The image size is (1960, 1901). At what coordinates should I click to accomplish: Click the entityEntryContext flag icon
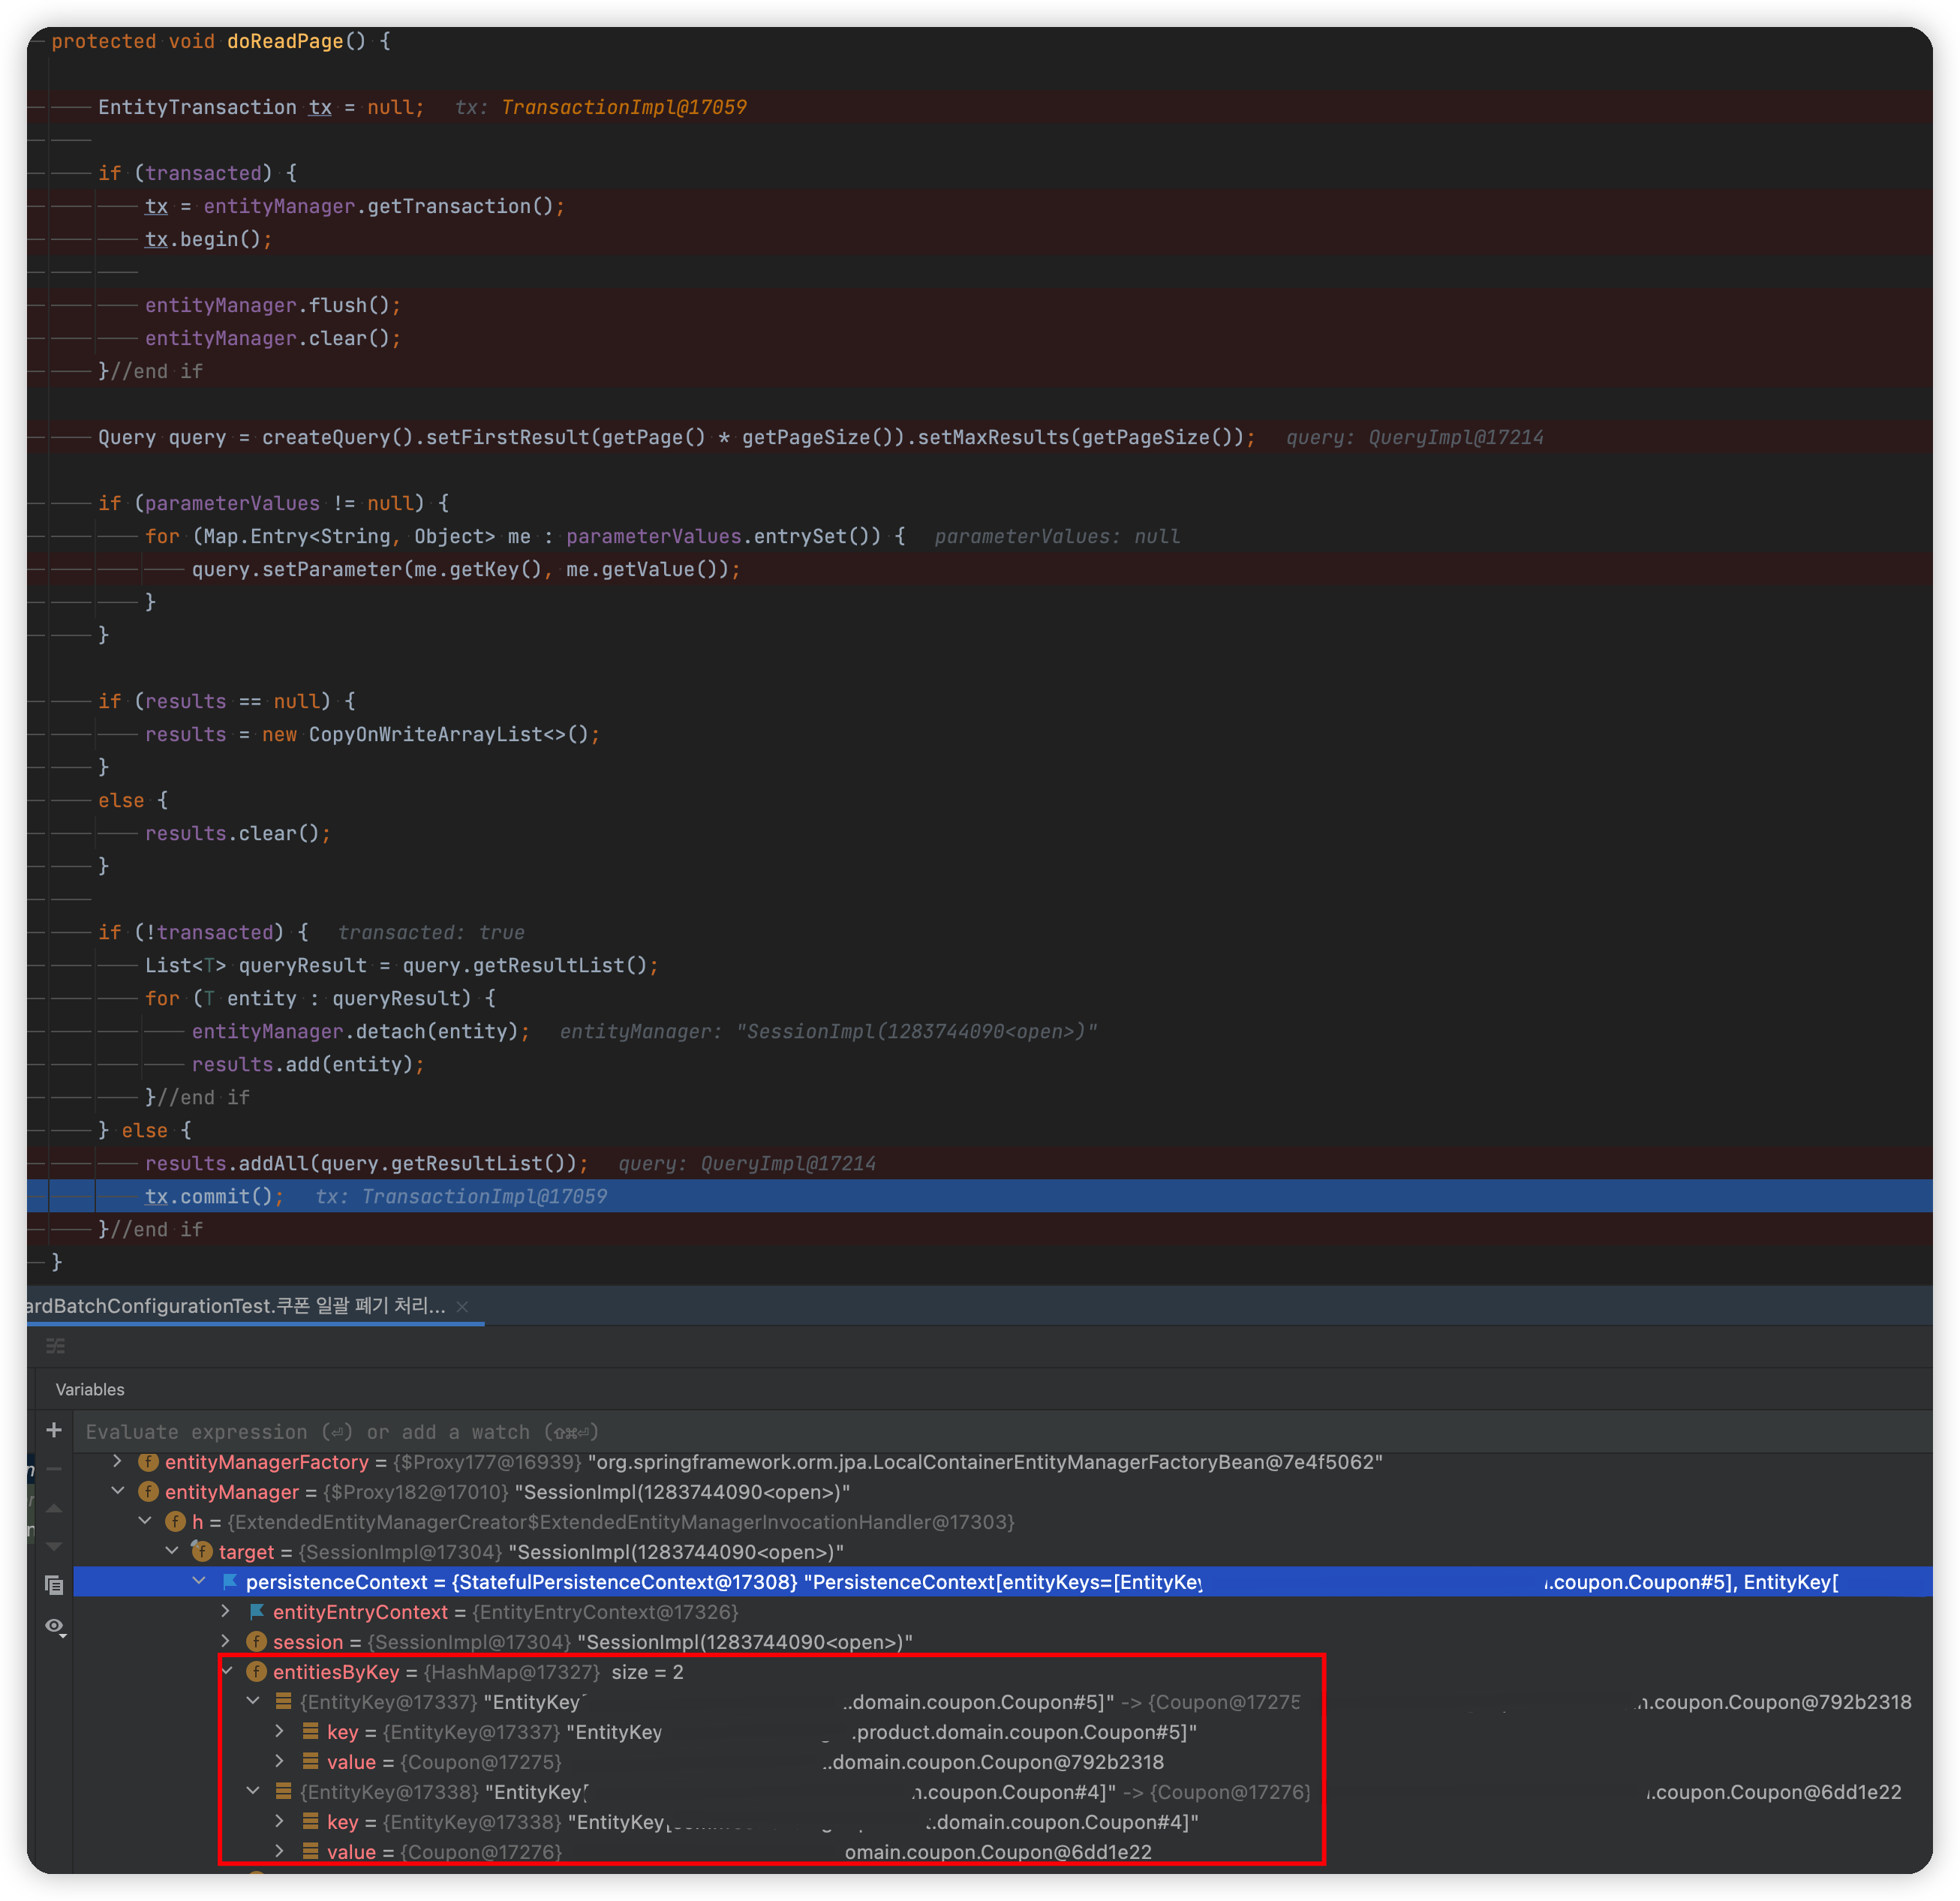257,1612
